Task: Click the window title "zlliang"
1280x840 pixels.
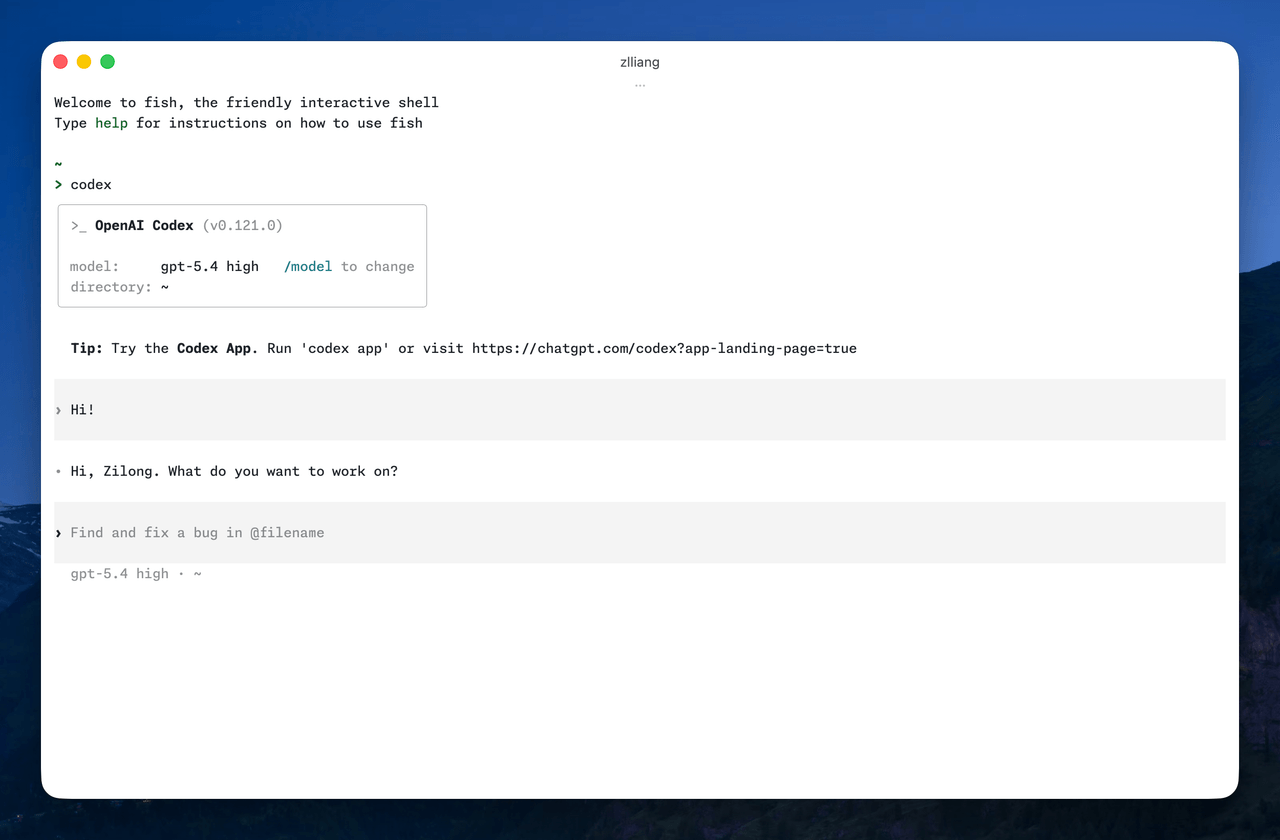Action: [640, 62]
